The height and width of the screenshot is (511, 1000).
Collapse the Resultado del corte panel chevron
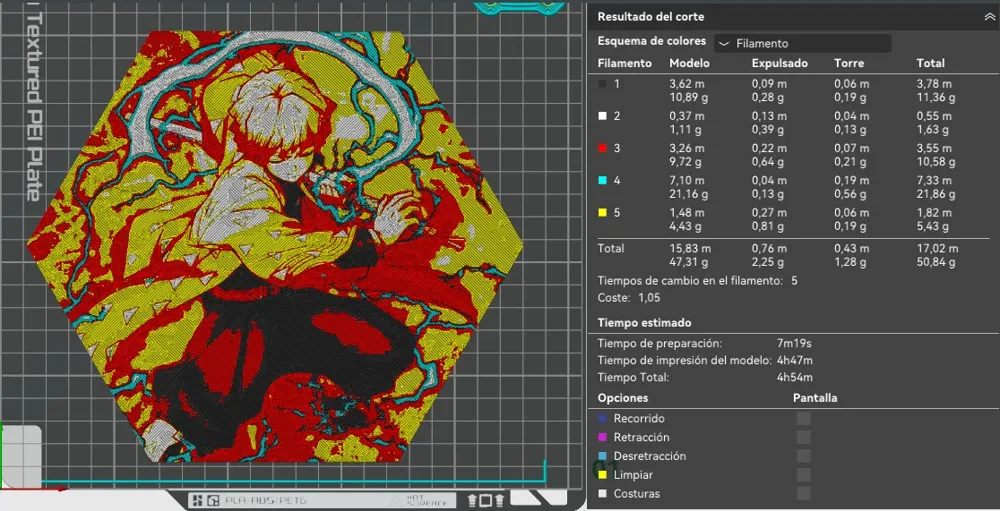click(989, 17)
